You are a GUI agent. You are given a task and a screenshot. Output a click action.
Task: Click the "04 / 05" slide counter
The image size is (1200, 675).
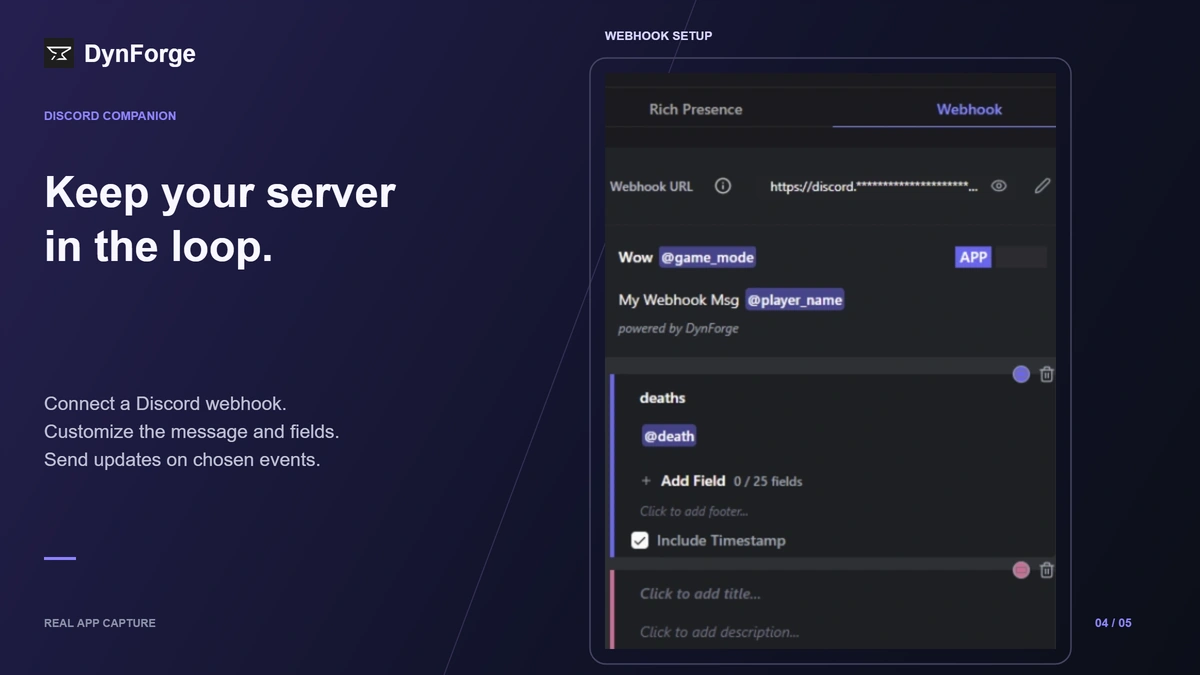tap(1113, 623)
